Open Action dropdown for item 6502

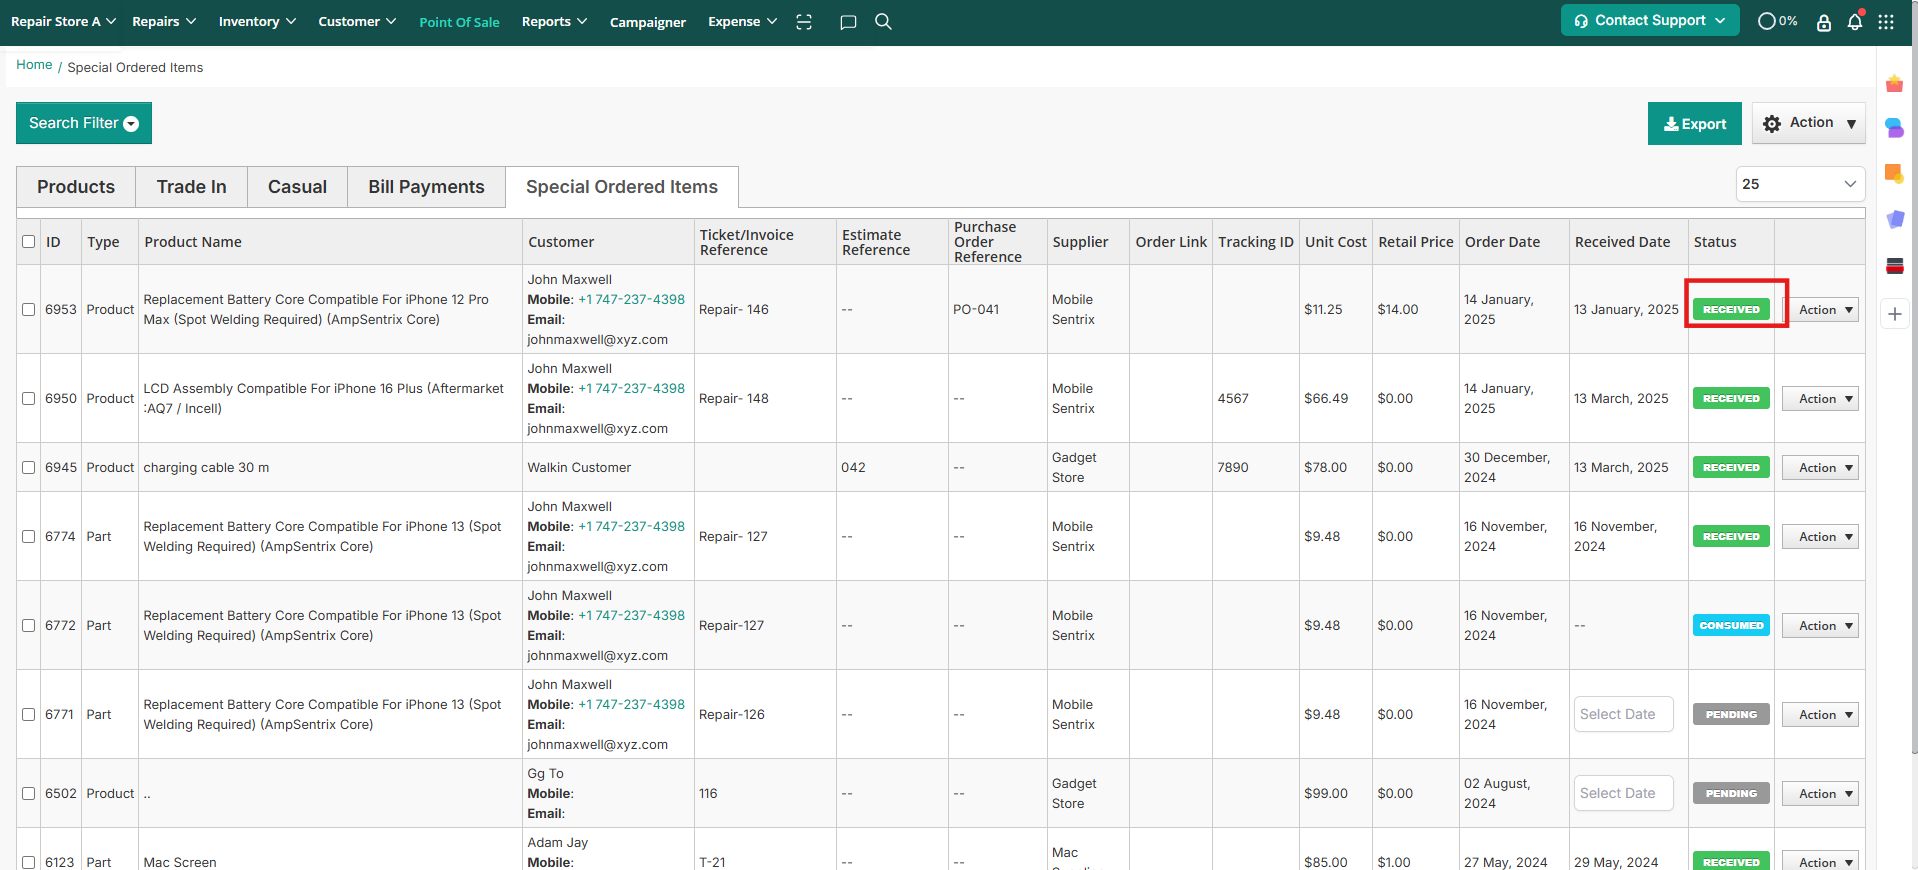(x=1820, y=794)
